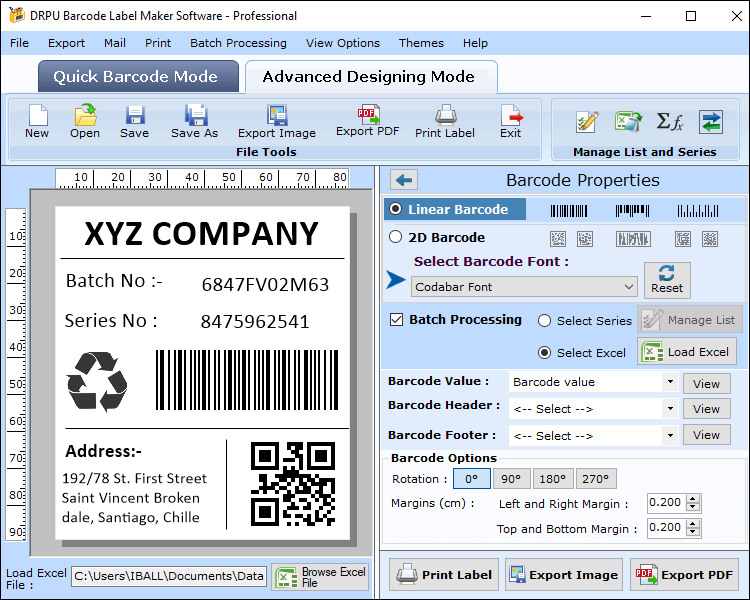Expand the Barcode Header dropdown

670,409
